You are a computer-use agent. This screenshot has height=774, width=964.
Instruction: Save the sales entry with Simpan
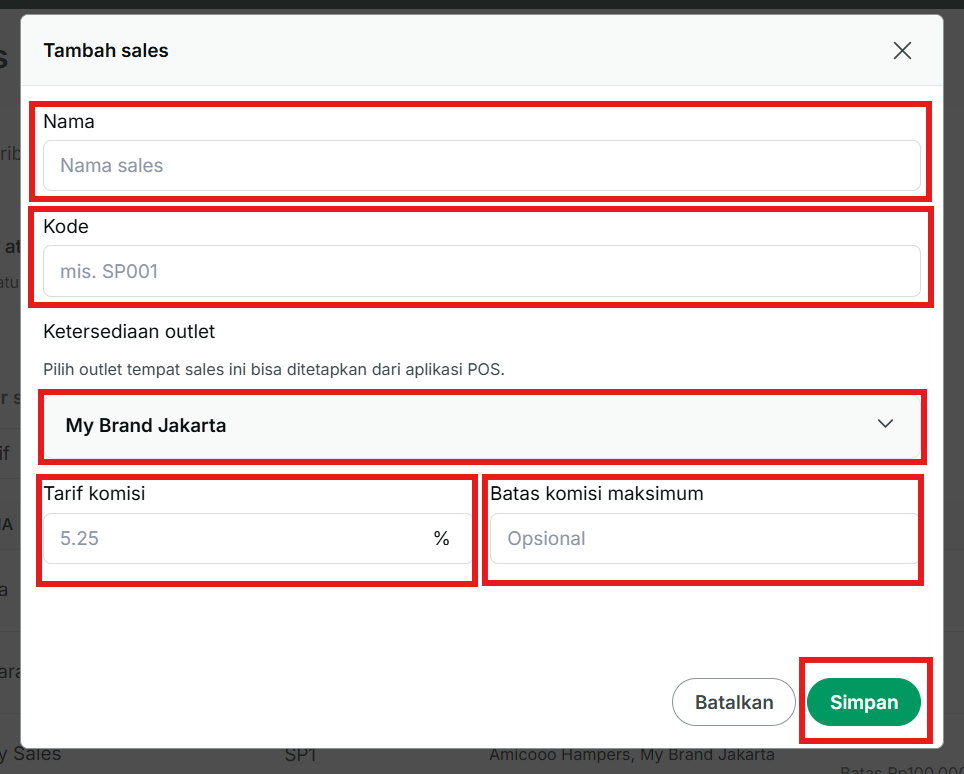tap(864, 702)
